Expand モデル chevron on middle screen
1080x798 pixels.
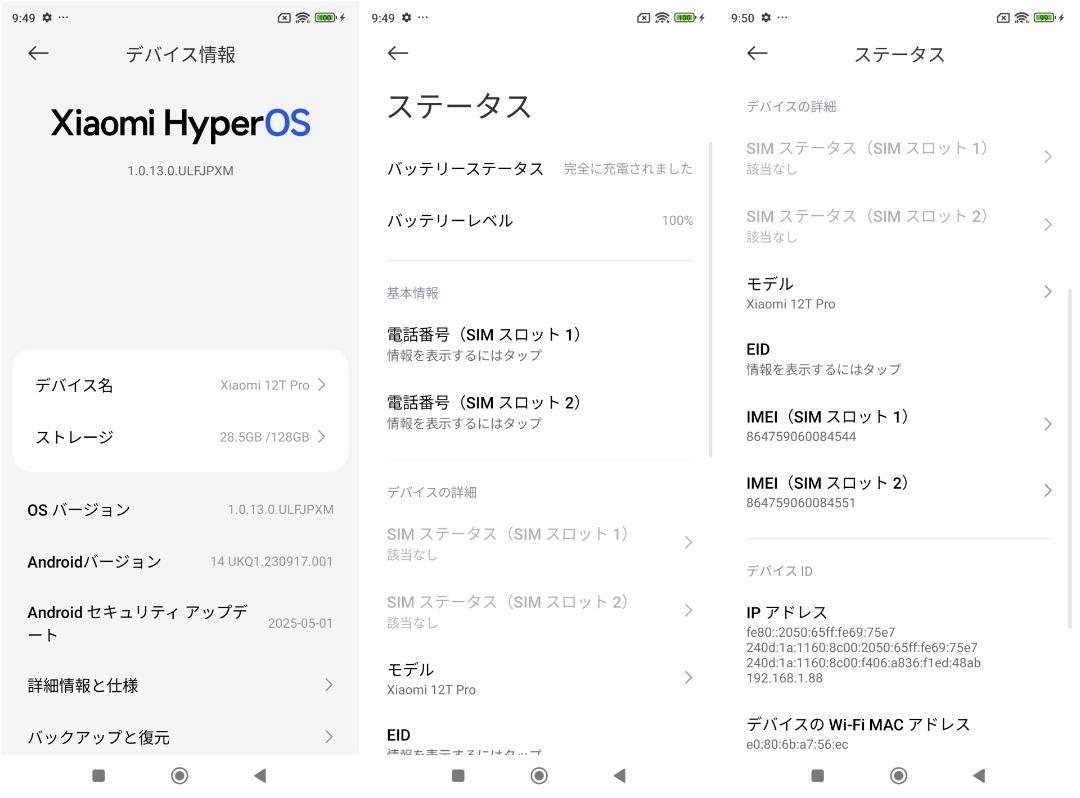[688, 678]
